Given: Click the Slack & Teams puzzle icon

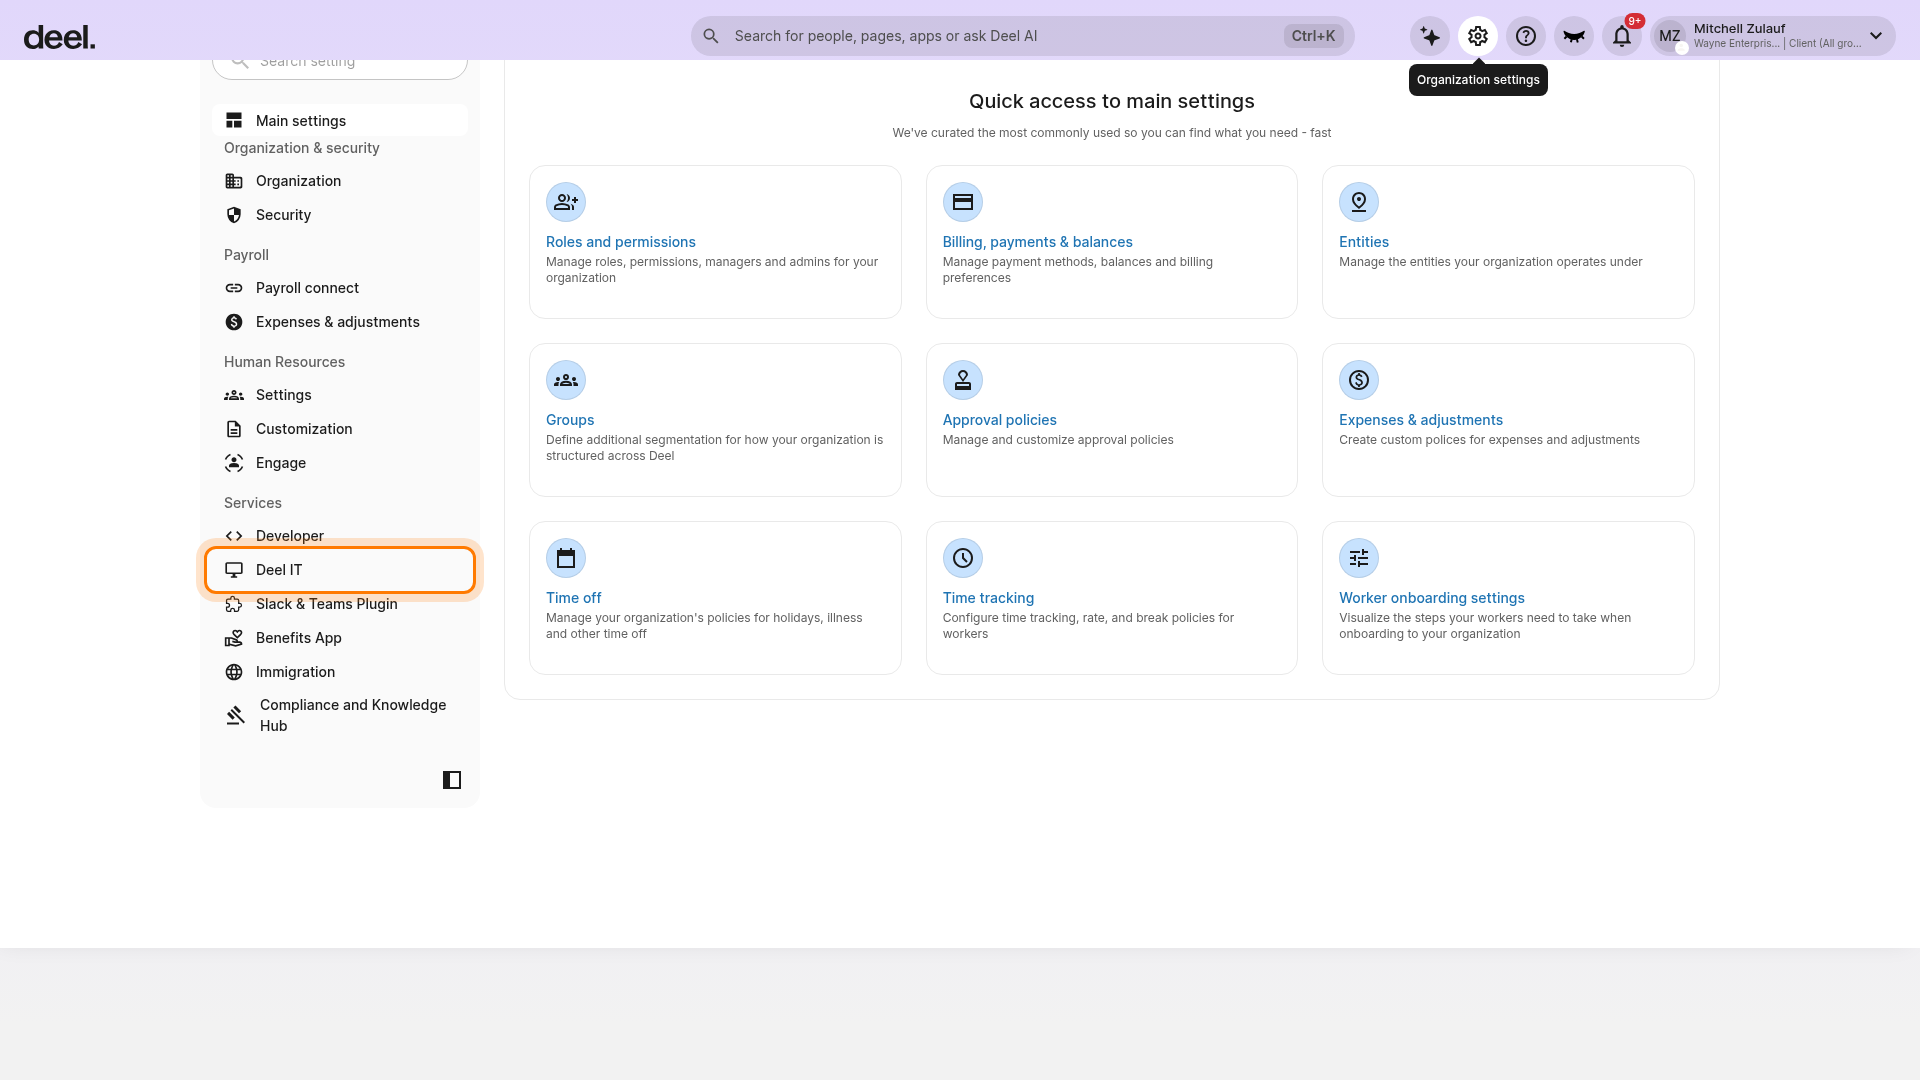Looking at the screenshot, I should coord(234,604).
